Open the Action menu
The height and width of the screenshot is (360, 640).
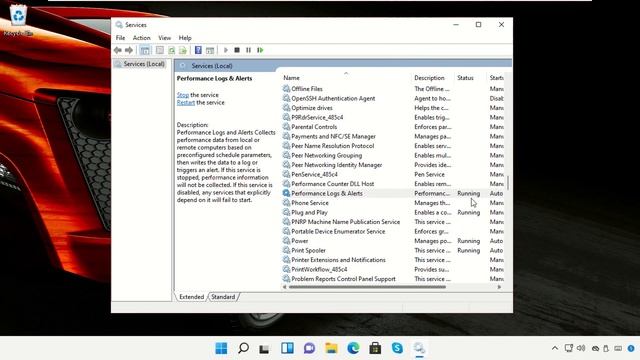point(142,38)
